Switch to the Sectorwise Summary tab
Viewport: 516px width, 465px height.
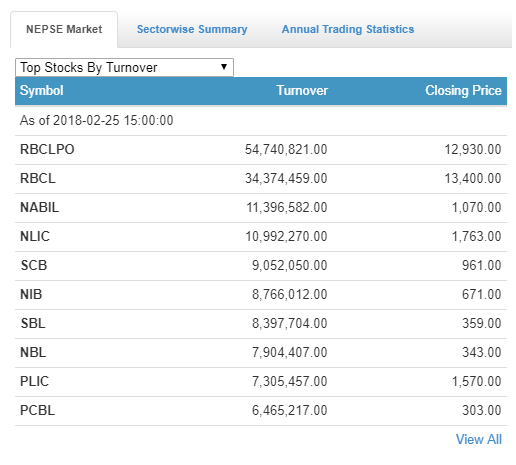click(192, 29)
